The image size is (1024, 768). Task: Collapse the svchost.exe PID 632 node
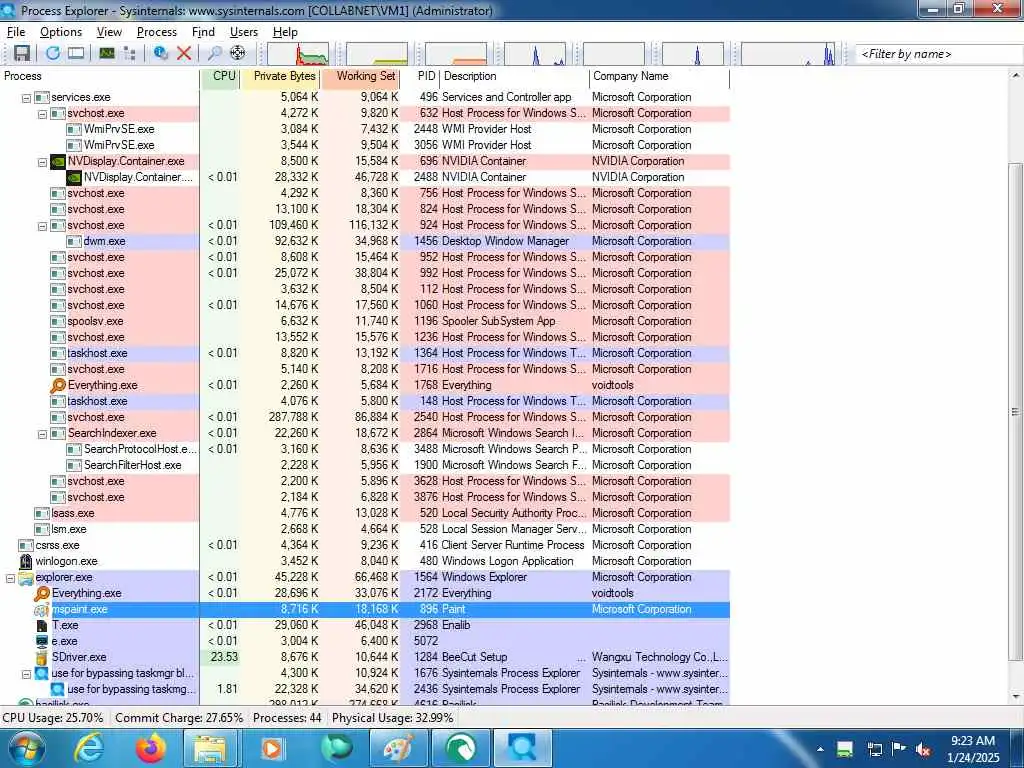coord(42,114)
